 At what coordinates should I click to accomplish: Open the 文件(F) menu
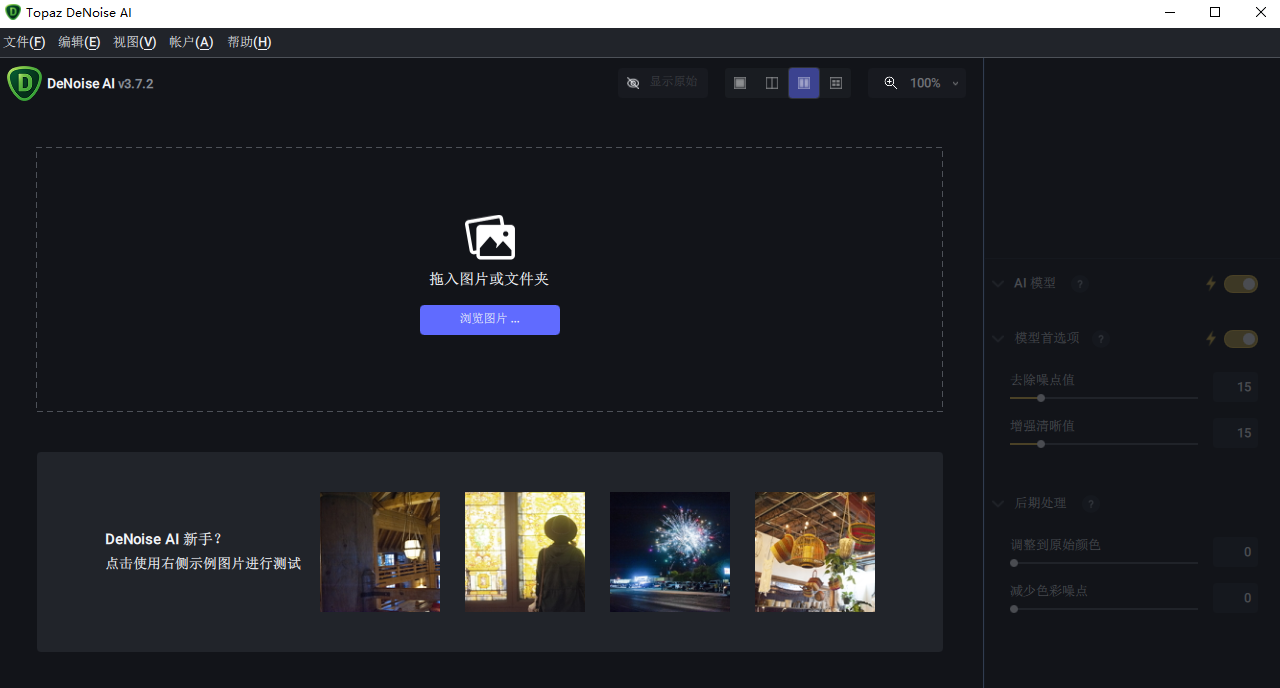[24, 42]
